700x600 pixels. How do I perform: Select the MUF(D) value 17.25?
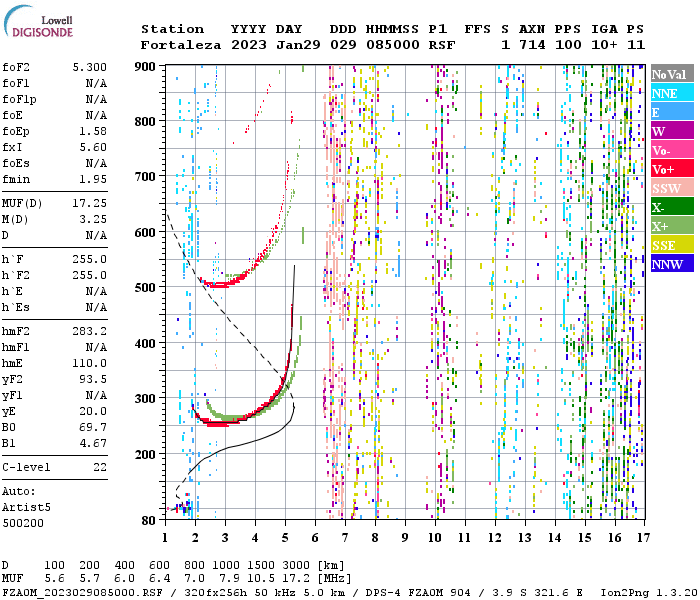pos(90,203)
